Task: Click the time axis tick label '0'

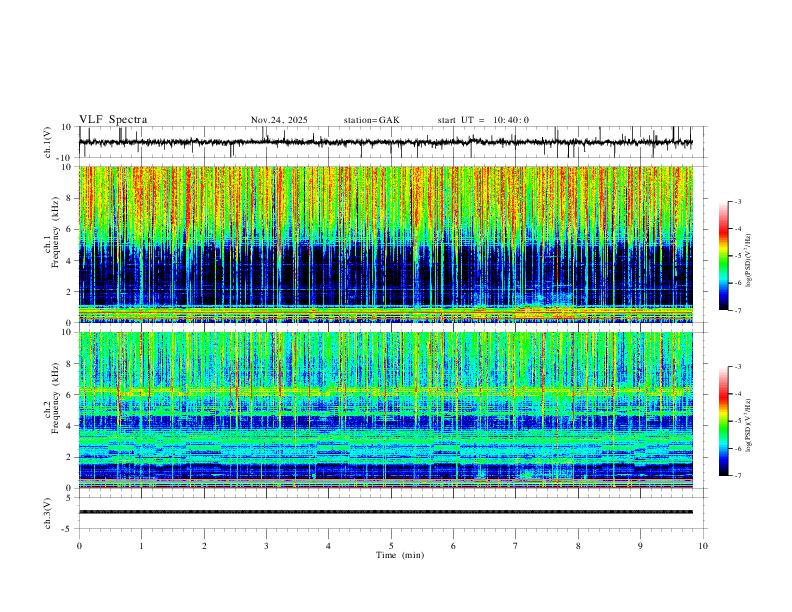Action: pyautogui.click(x=79, y=546)
